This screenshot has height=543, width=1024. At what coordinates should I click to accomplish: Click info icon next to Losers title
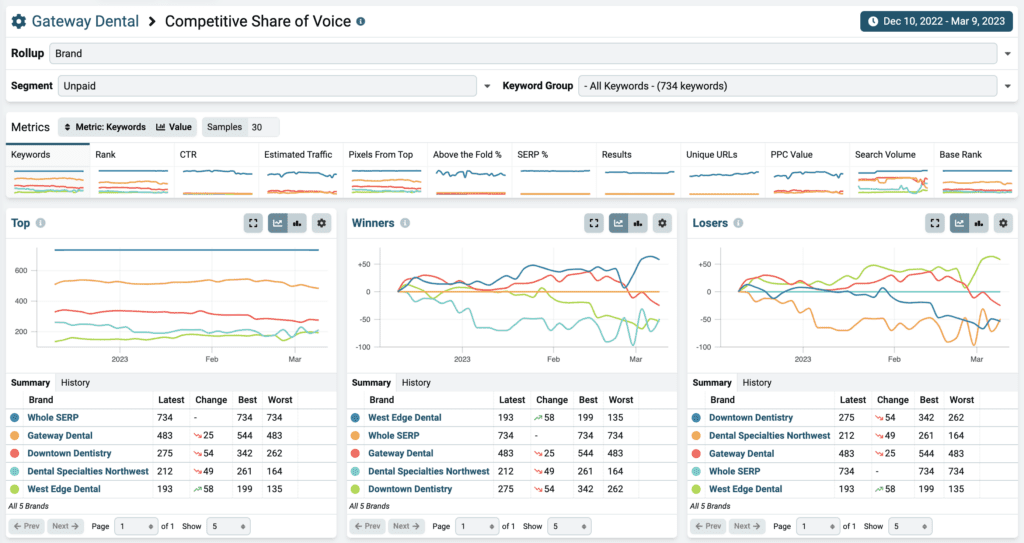point(738,223)
